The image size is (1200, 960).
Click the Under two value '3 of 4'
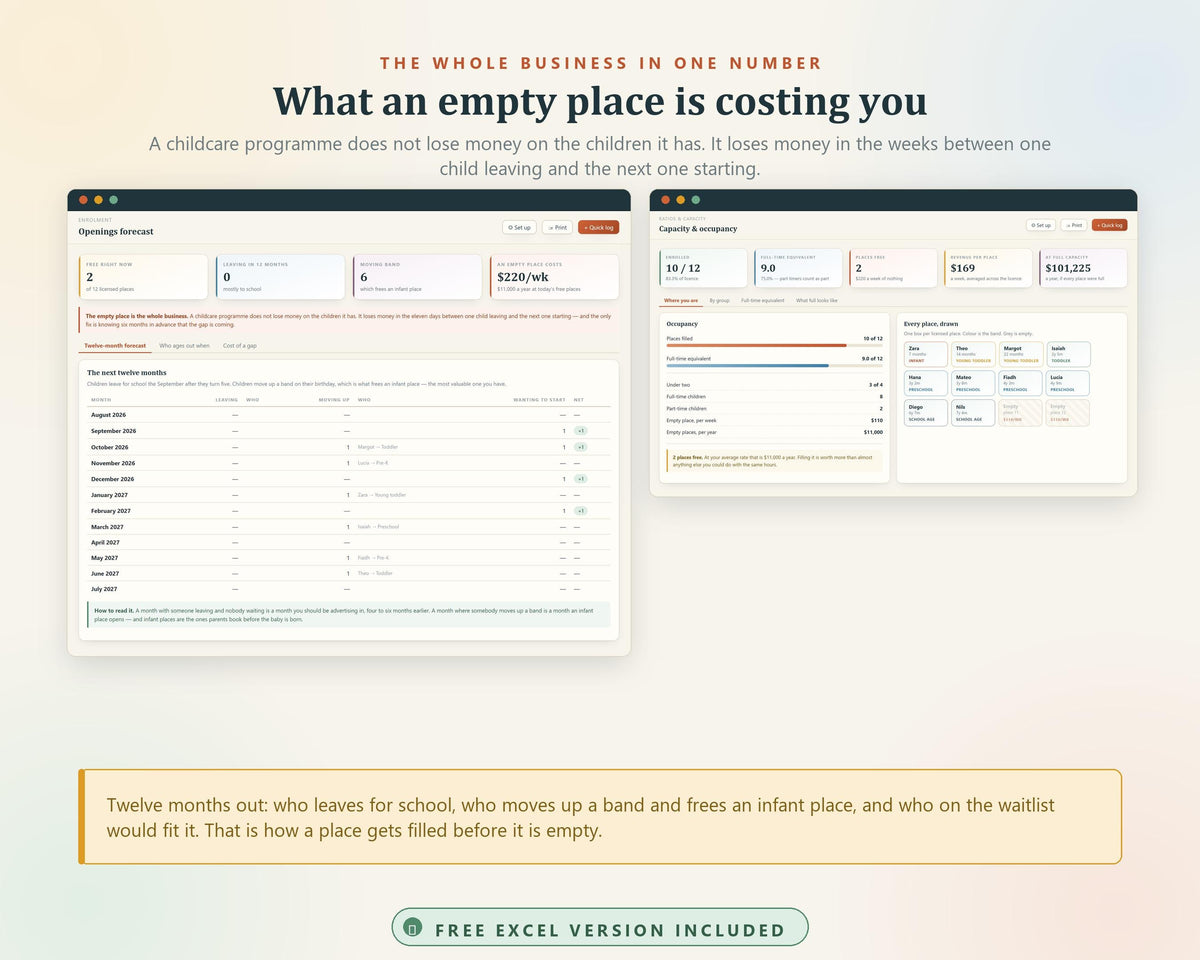coord(875,384)
